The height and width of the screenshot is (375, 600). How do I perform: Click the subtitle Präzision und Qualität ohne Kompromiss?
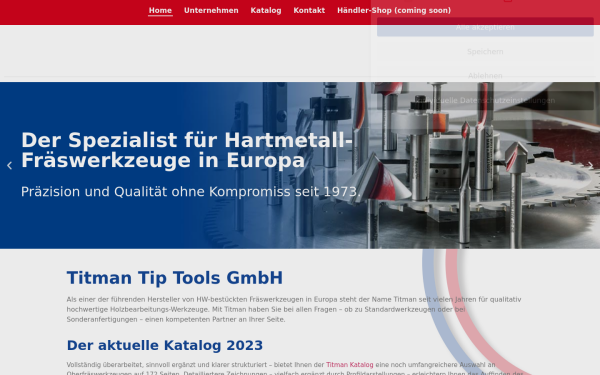191,192
